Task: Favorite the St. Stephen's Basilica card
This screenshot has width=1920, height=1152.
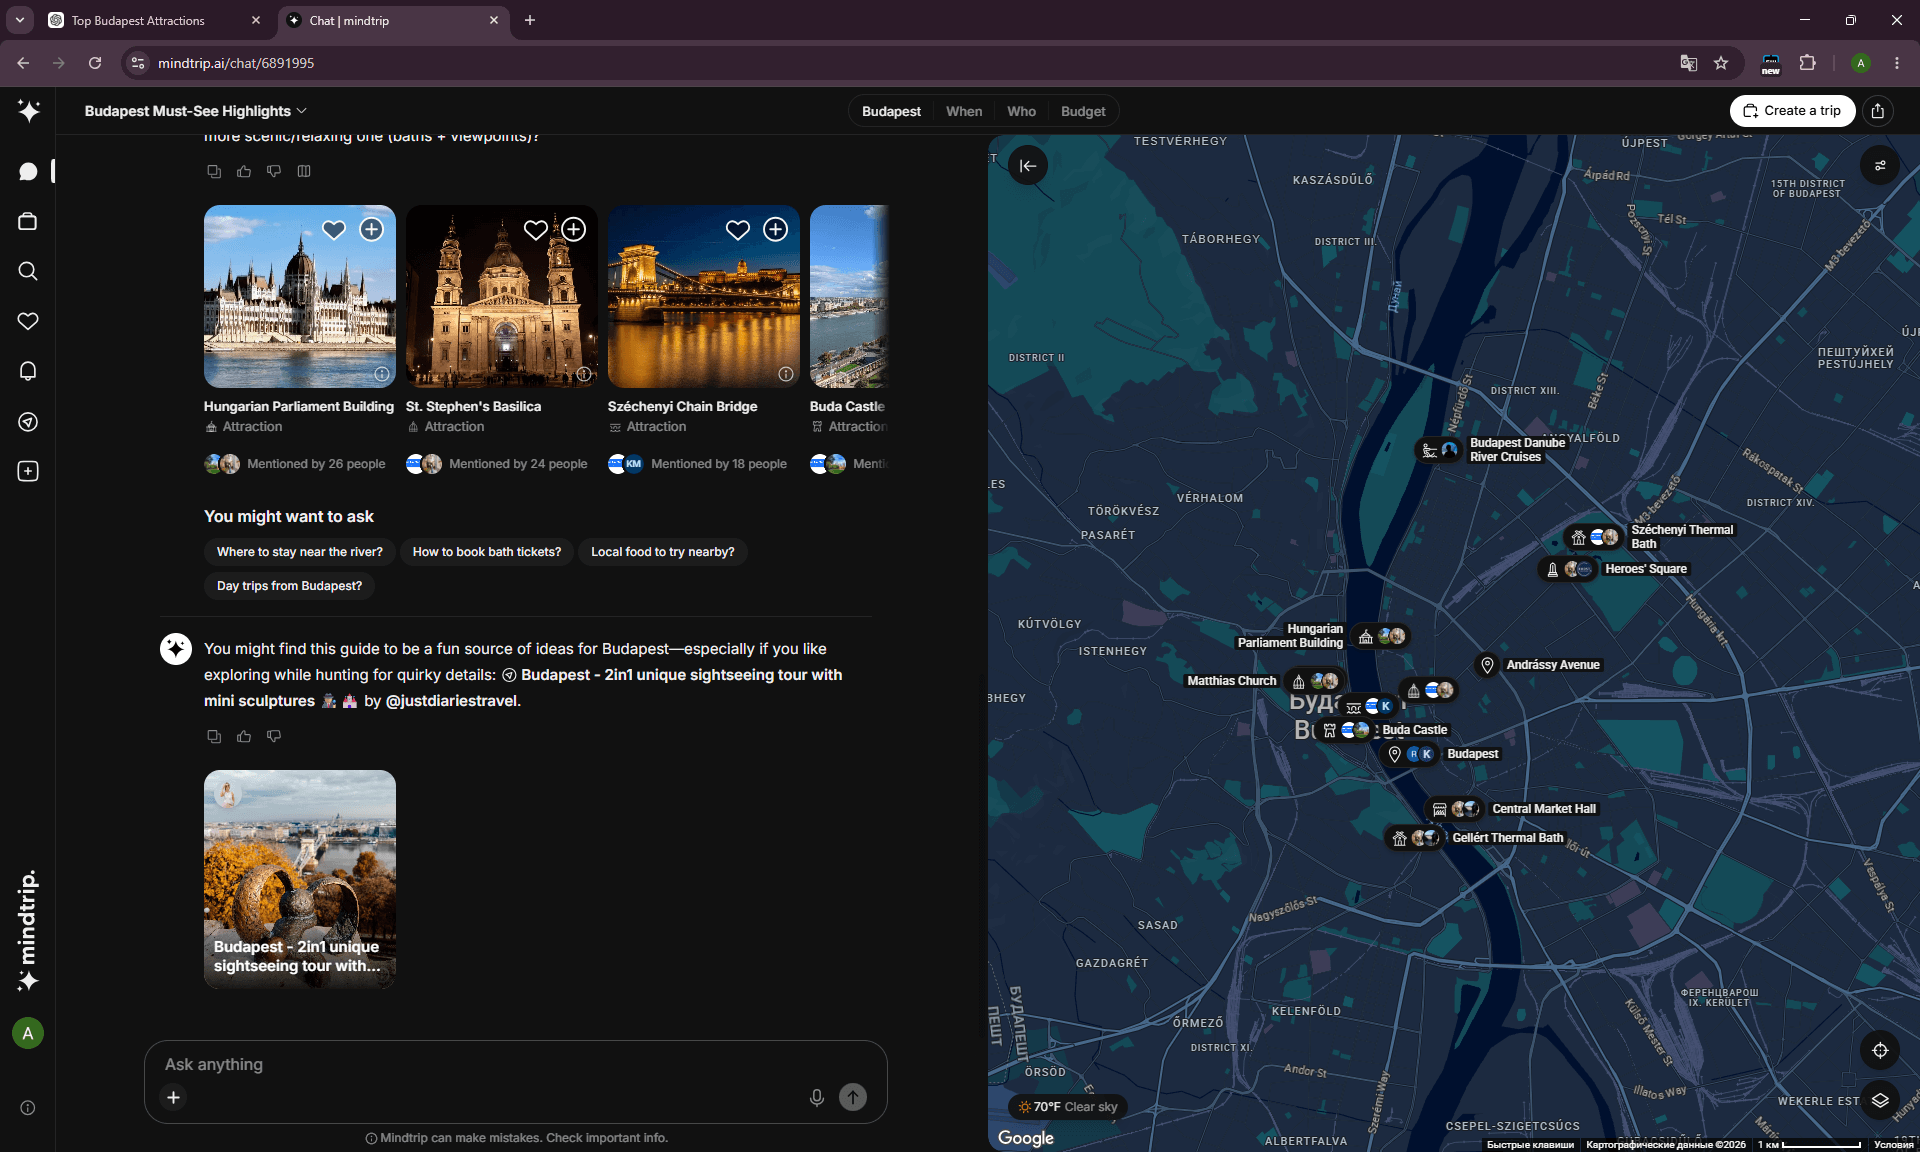Action: [536, 230]
